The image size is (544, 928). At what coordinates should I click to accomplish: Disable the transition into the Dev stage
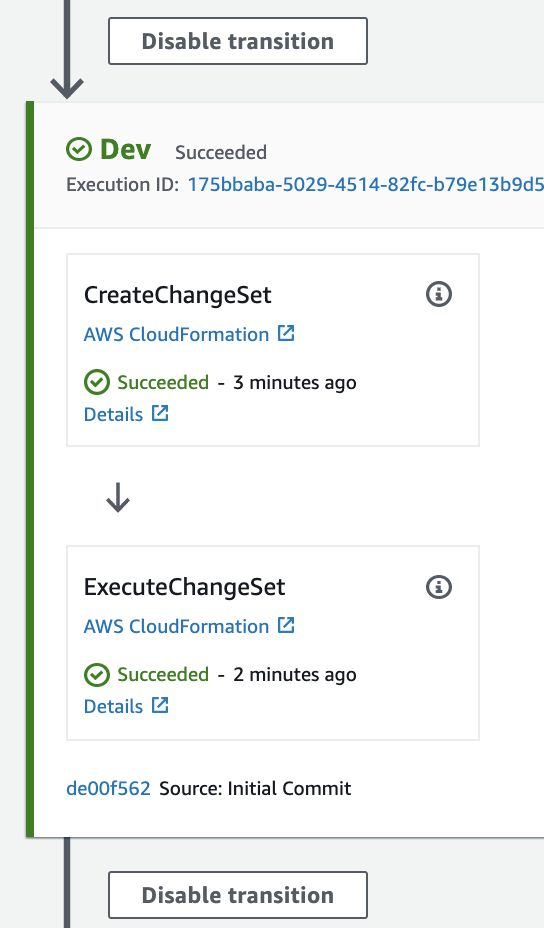click(x=238, y=41)
